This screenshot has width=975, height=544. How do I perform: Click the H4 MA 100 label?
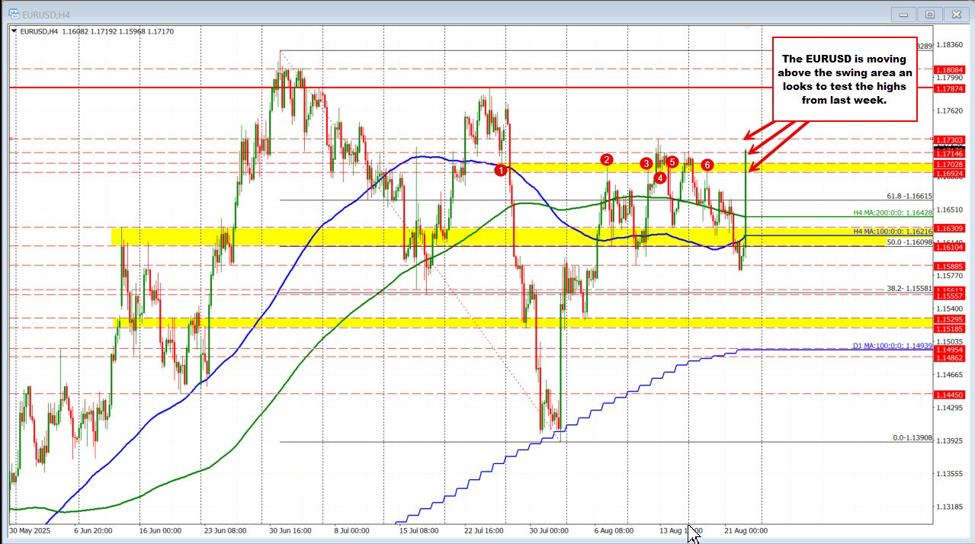[x=892, y=231]
